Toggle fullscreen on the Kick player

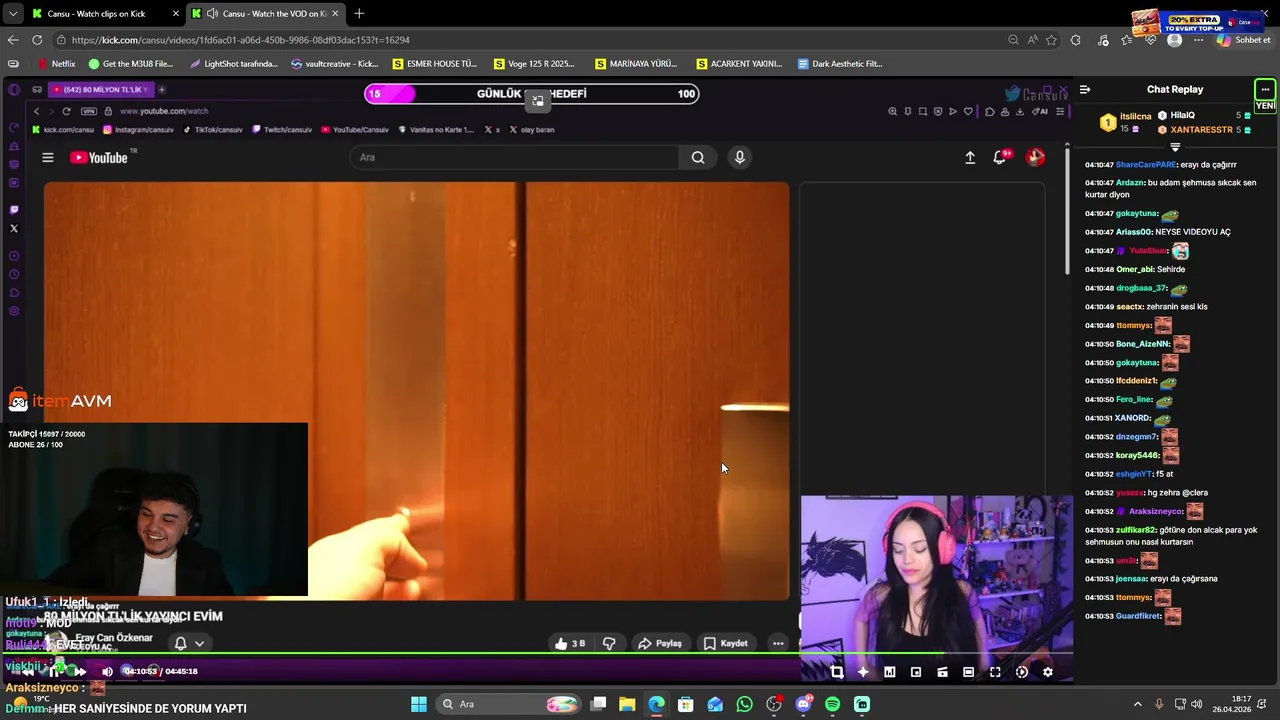click(x=995, y=672)
